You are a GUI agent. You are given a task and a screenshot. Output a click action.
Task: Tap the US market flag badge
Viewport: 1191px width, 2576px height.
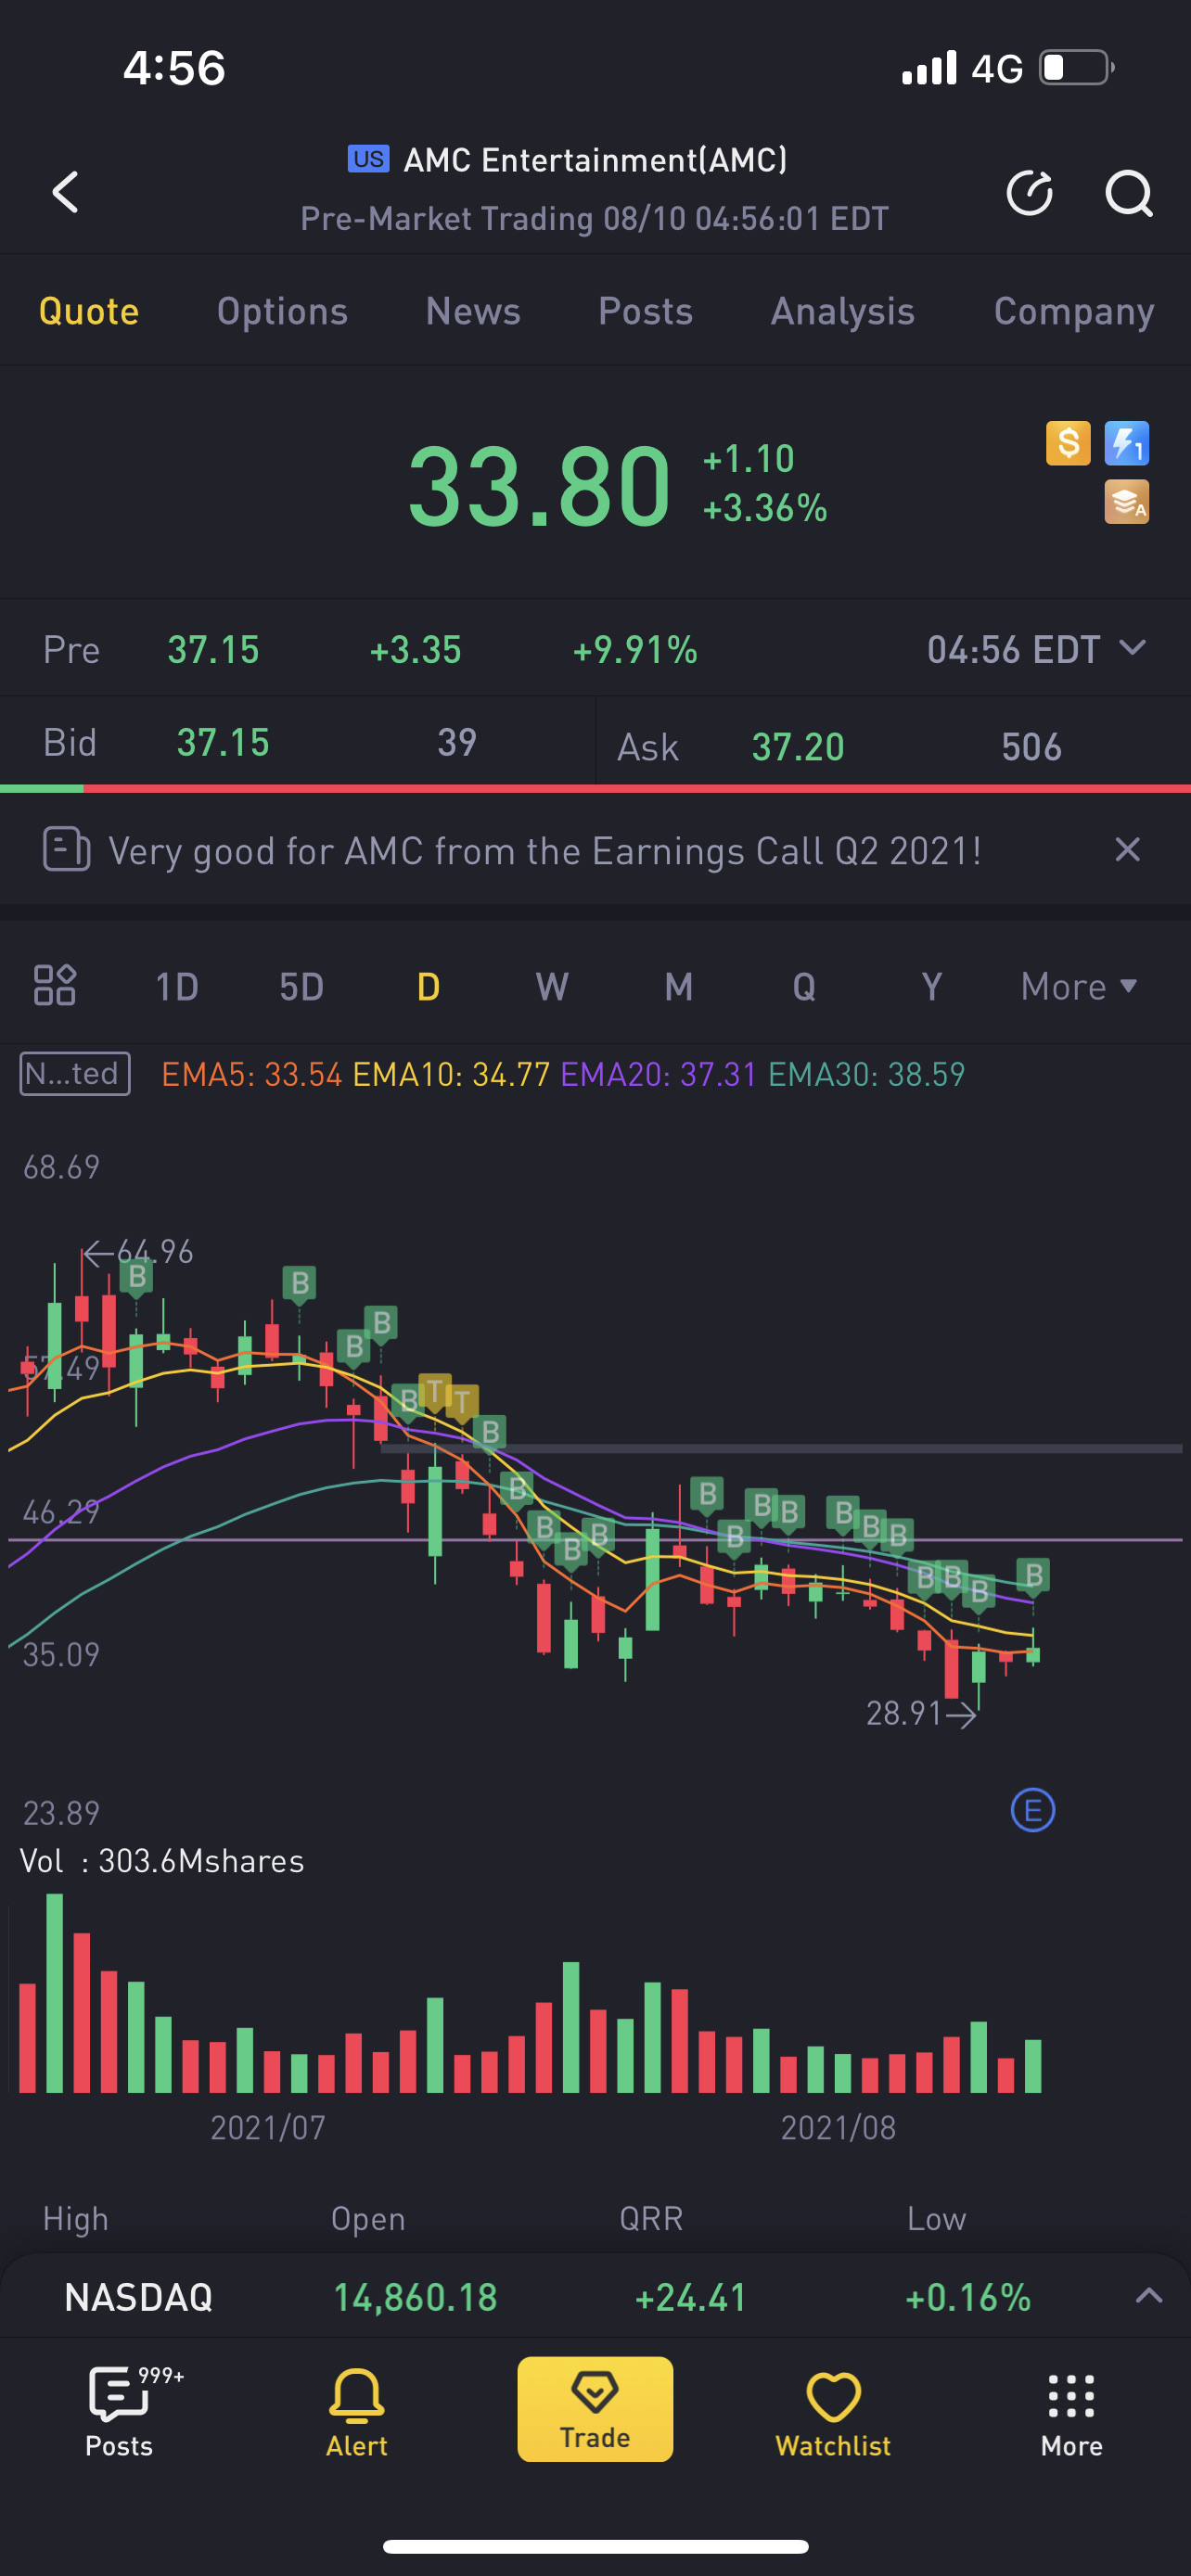(368, 159)
